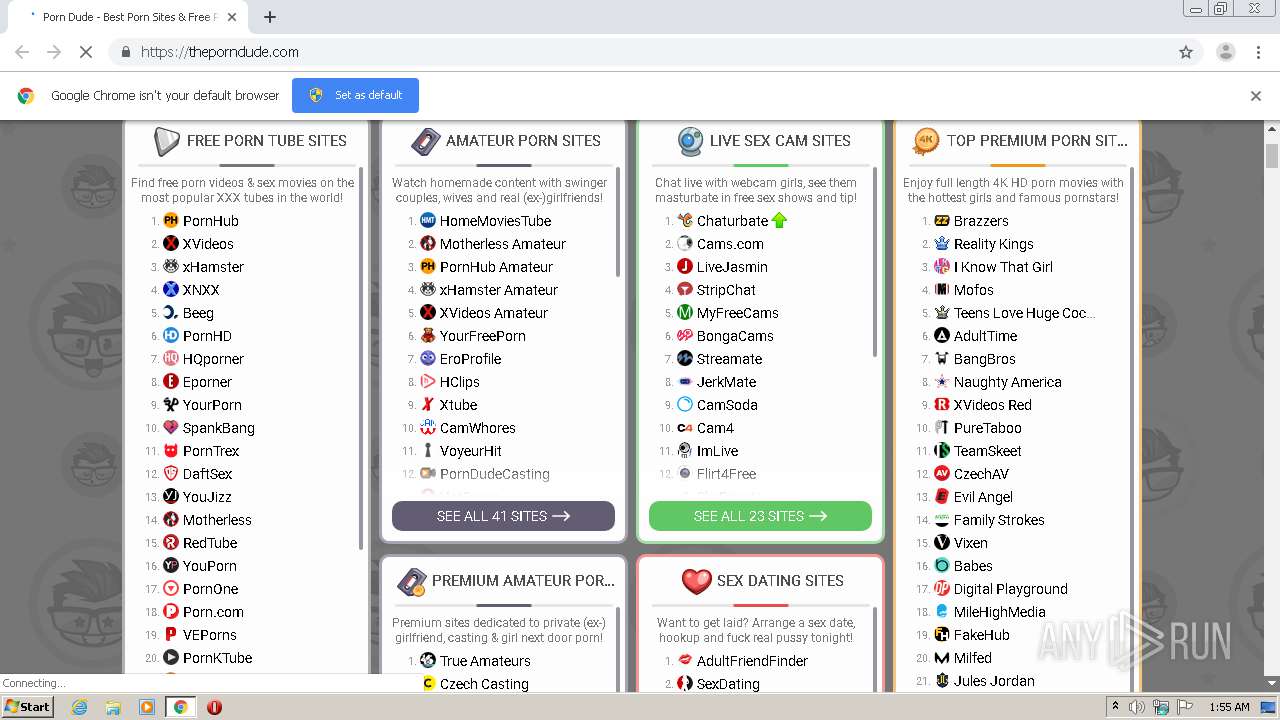Open the Windows Start menu
The image size is (1280, 720).
[27, 707]
